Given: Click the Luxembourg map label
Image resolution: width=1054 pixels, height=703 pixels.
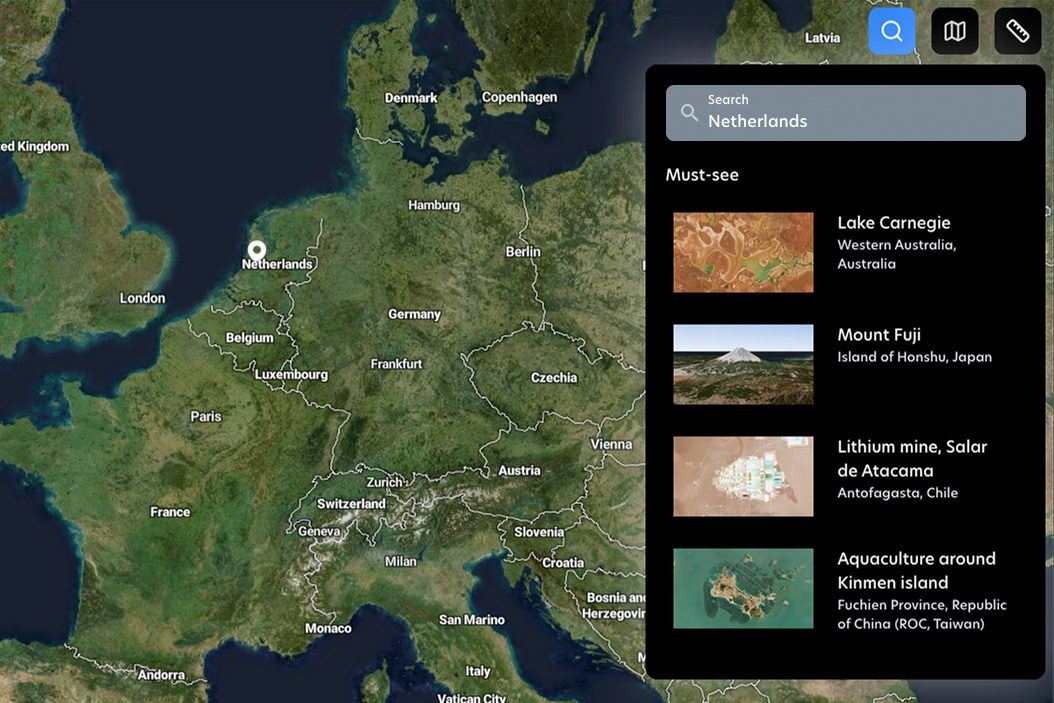Looking at the screenshot, I should pos(291,374).
